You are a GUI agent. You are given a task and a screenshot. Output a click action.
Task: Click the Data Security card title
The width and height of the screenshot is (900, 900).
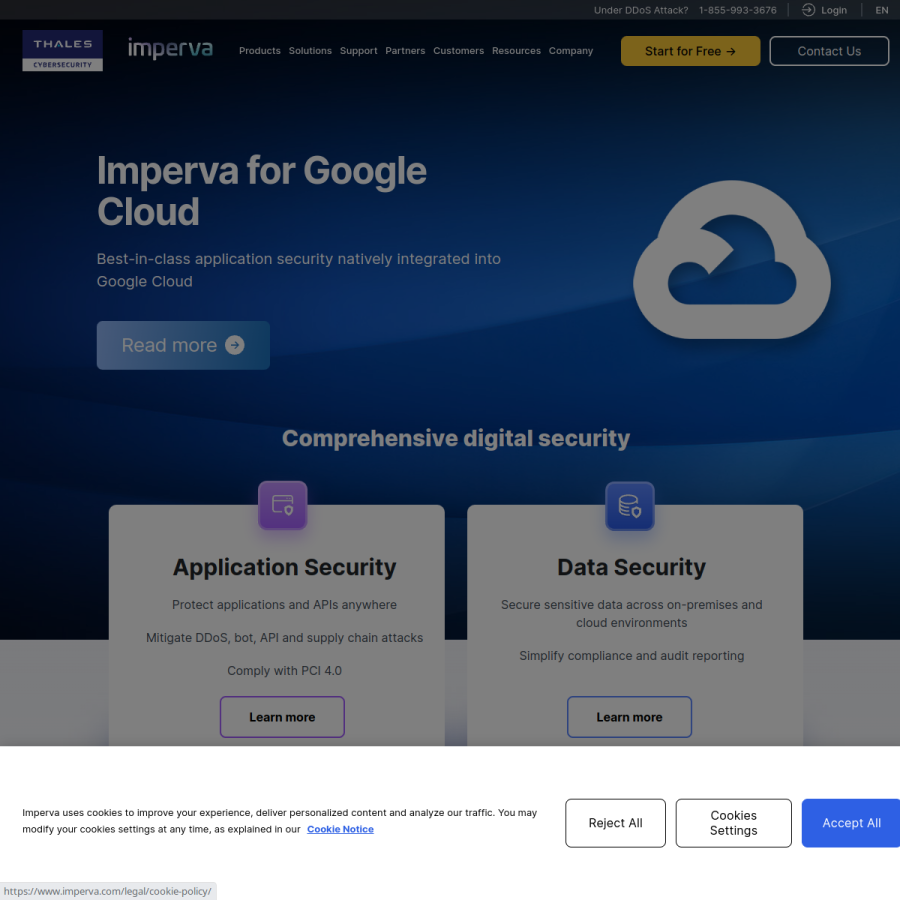click(631, 567)
